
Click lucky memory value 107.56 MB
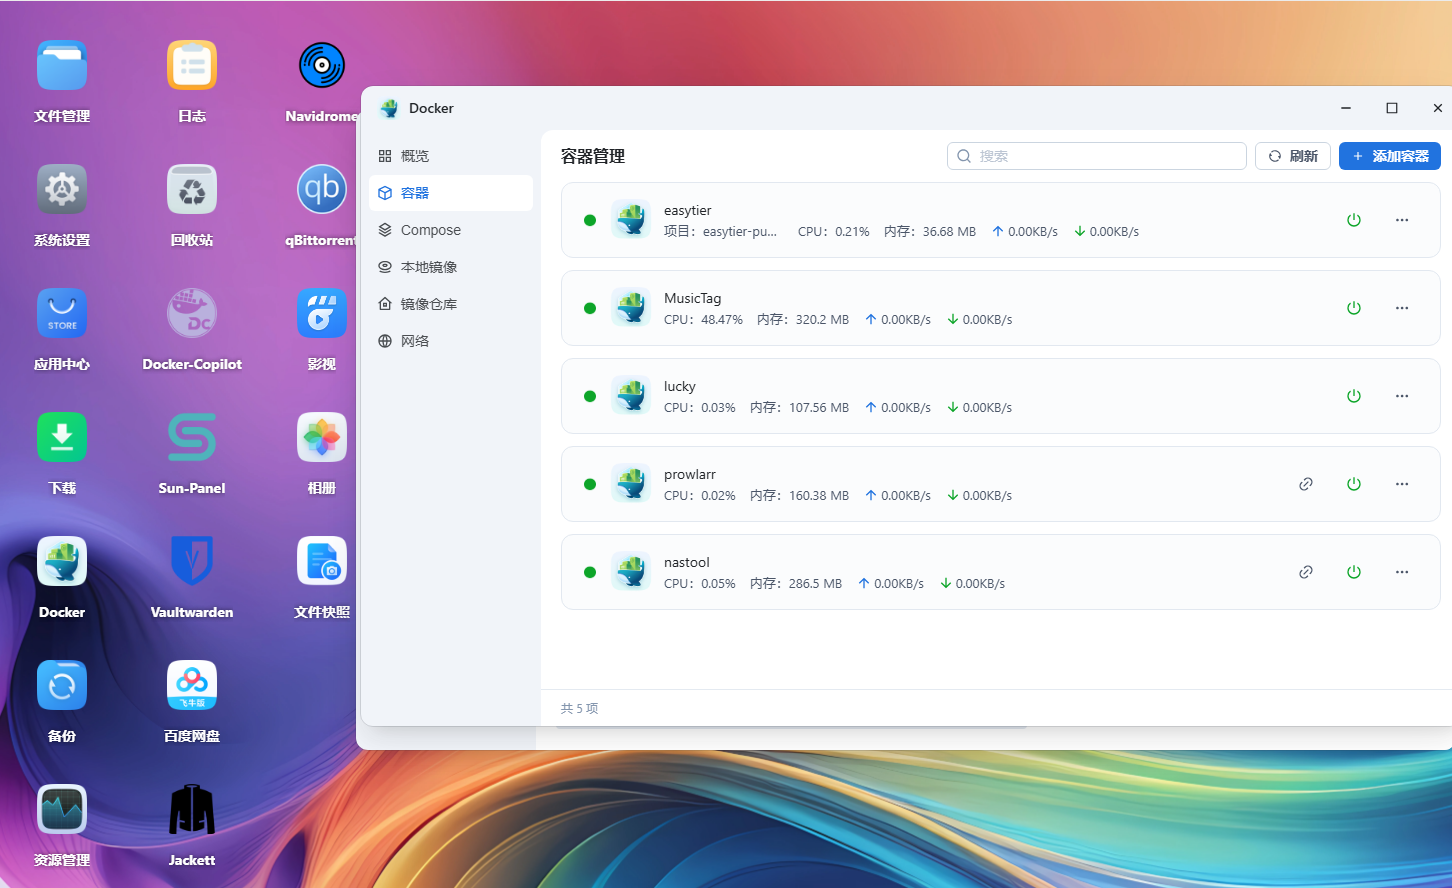[819, 408]
